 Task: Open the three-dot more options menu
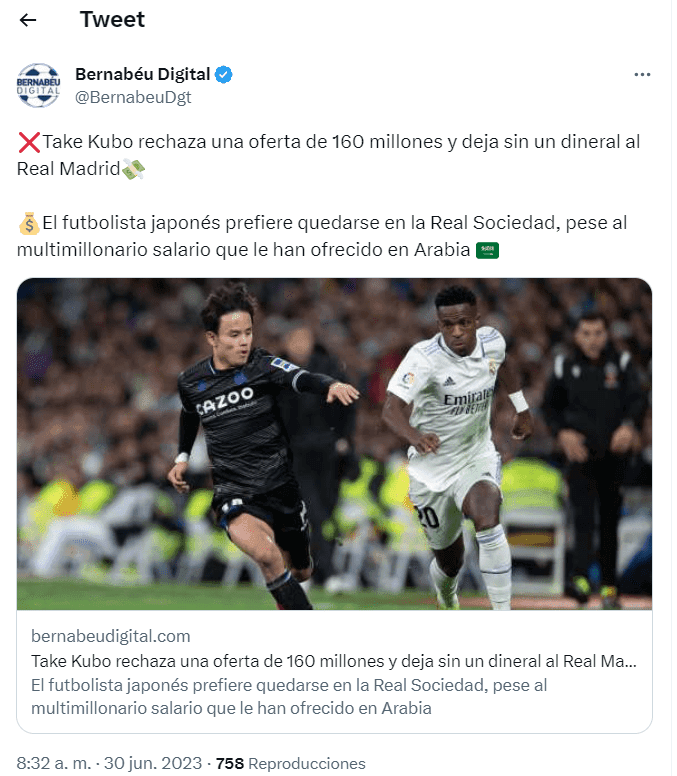click(x=642, y=75)
